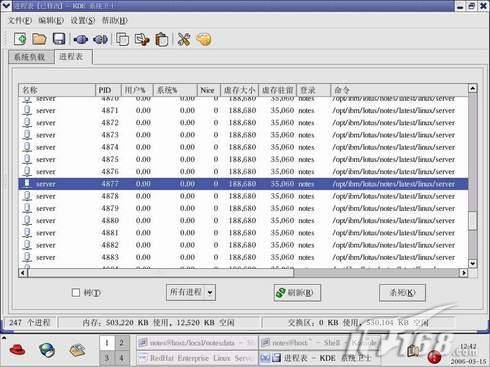Open the 文件(F) menu
490x367 pixels.
(x=20, y=21)
